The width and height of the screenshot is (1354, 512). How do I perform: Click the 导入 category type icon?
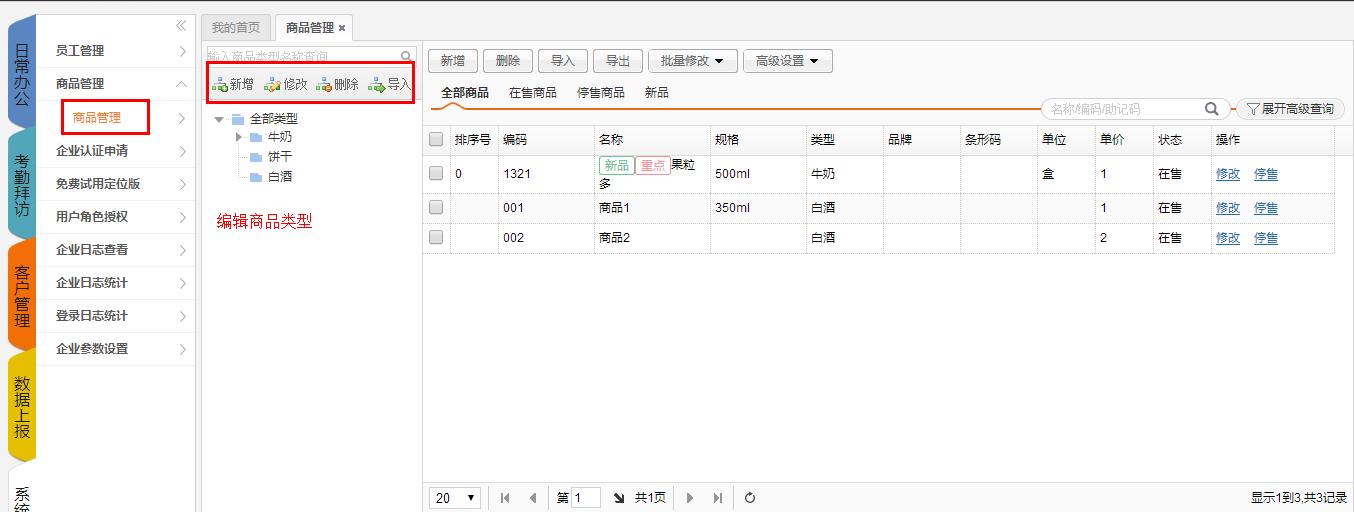(x=377, y=85)
